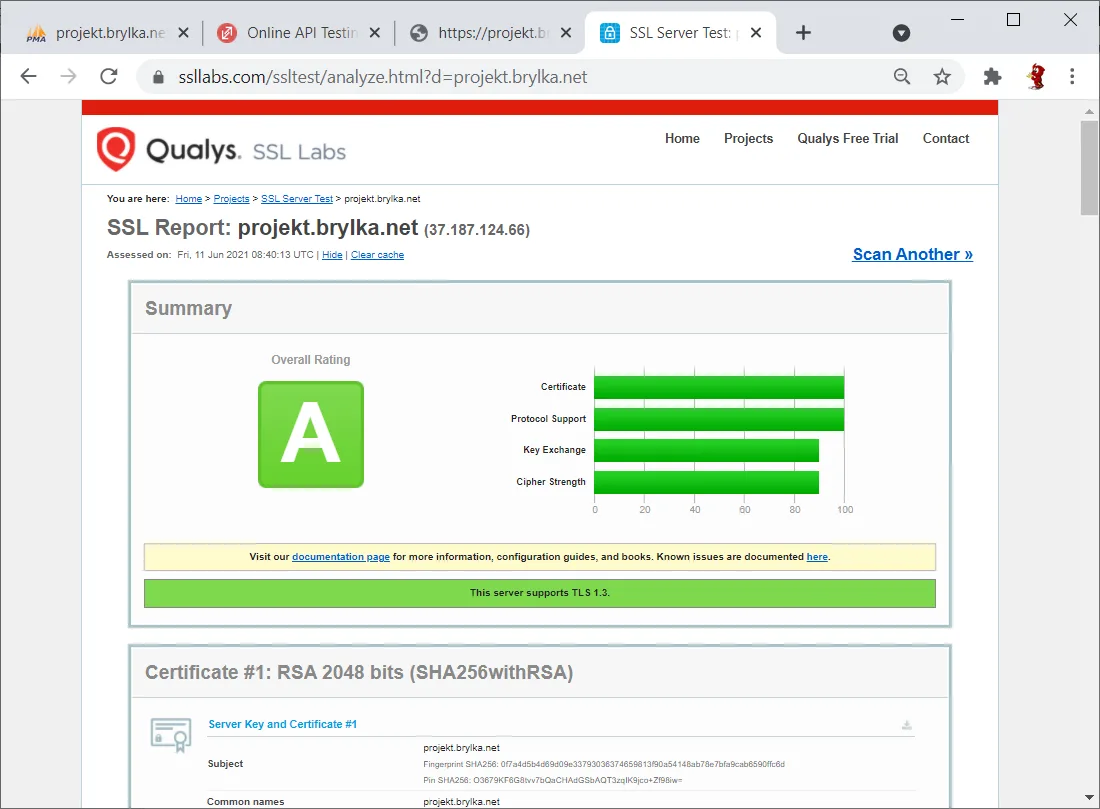Screen dimensions: 1100x809
Task: Click the IP address 37.187.124.66
Action: 477,230
